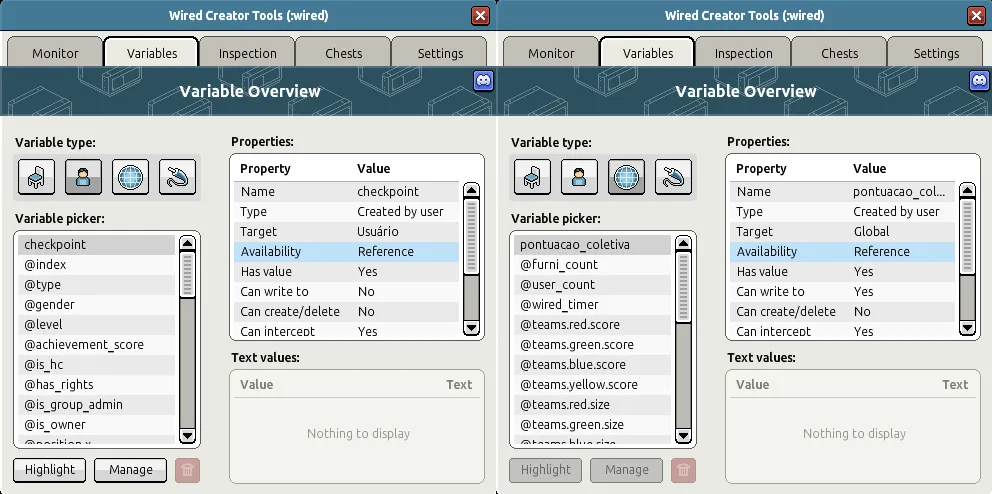
Task: Open Inspection tab in right window
Action: coord(743,52)
